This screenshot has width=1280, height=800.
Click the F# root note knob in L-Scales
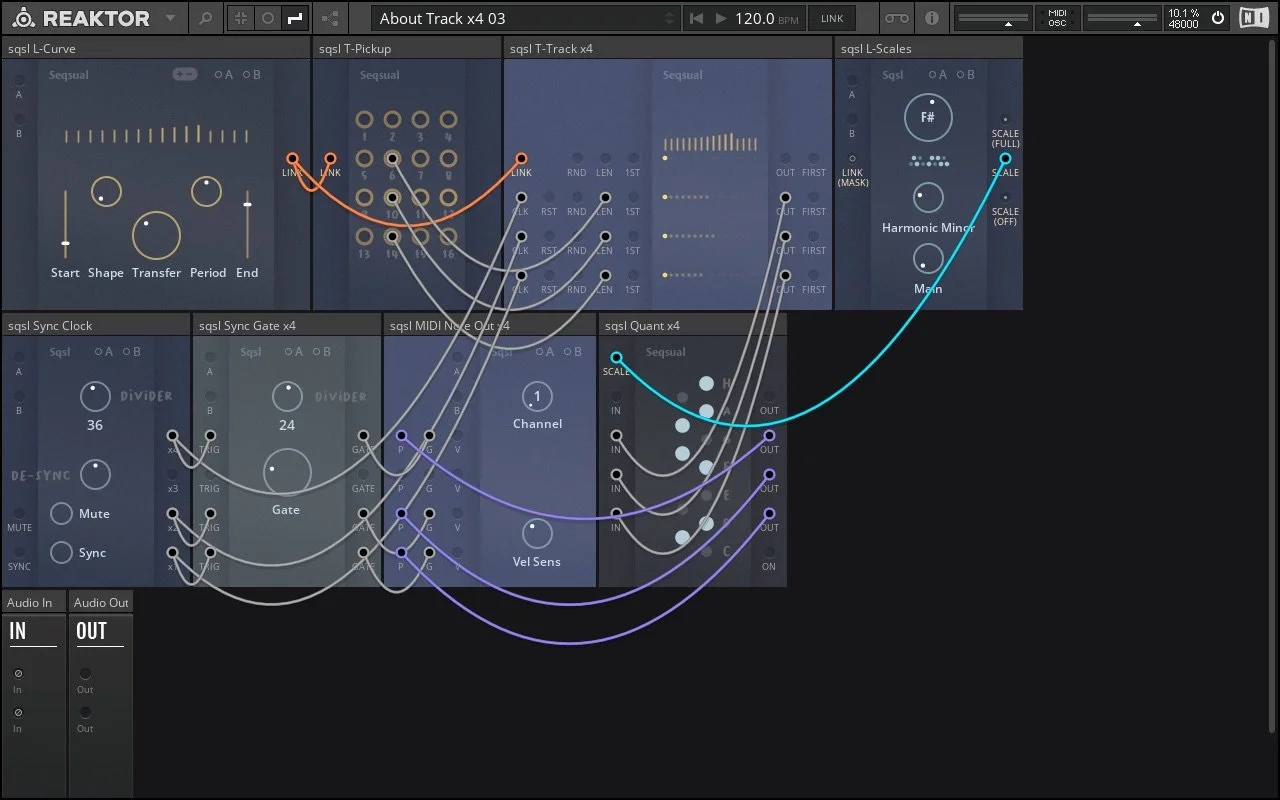click(928, 117)
